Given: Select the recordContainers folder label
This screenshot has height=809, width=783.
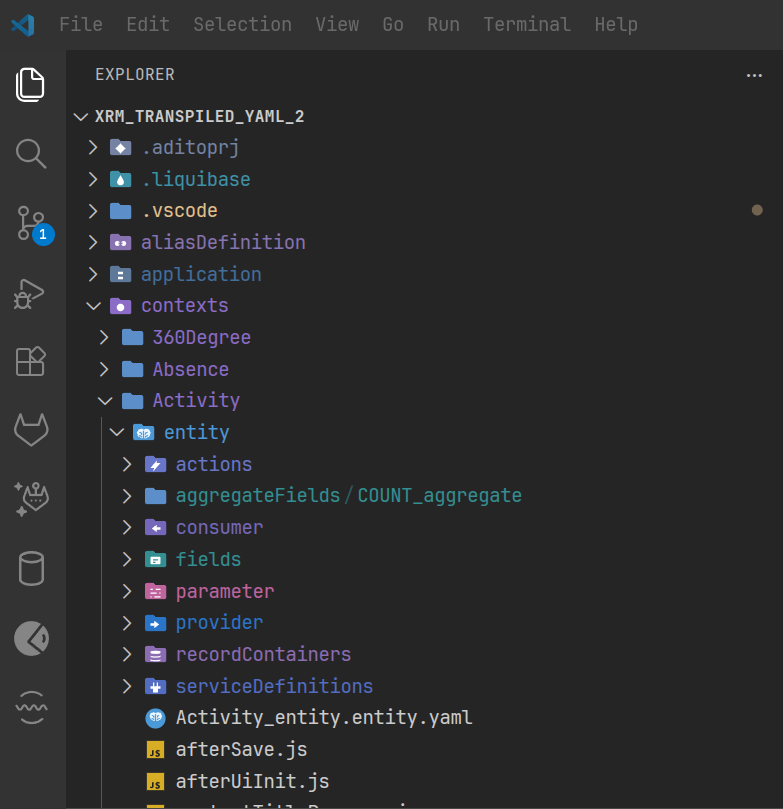Looking at the screenshot, I should point(264,655).
